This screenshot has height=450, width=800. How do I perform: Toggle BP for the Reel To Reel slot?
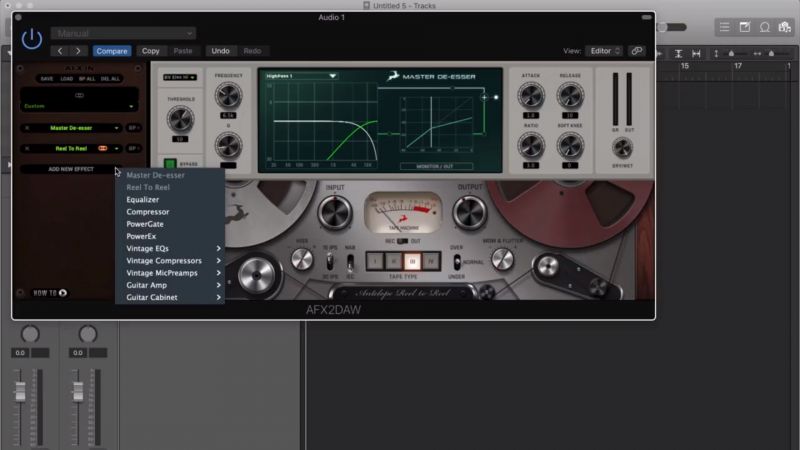coord(133,148)
